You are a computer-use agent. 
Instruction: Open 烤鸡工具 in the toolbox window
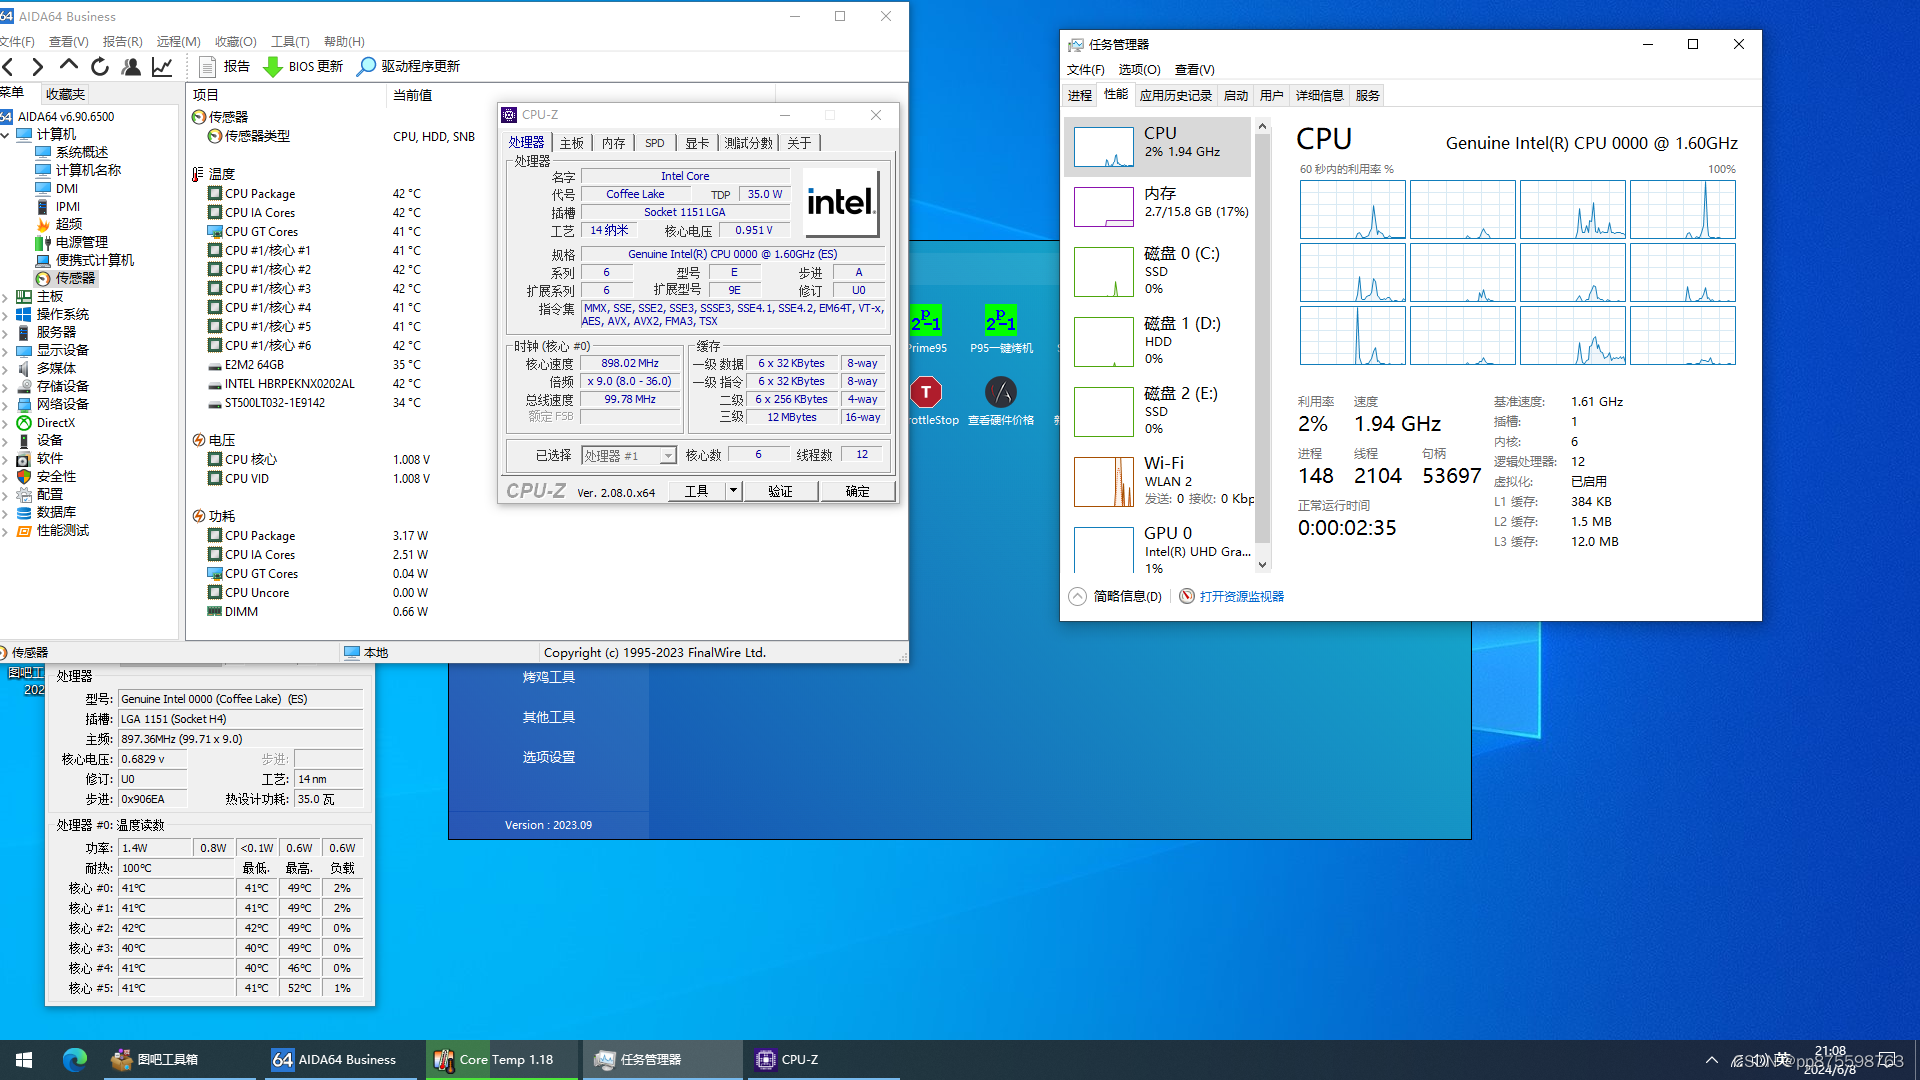[x=549, y=677]
